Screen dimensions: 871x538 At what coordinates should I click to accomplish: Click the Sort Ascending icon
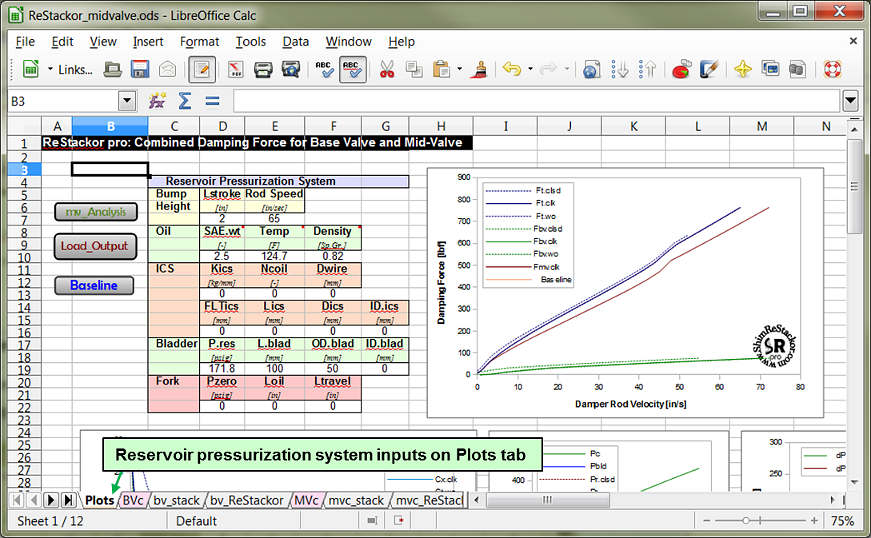620,69
